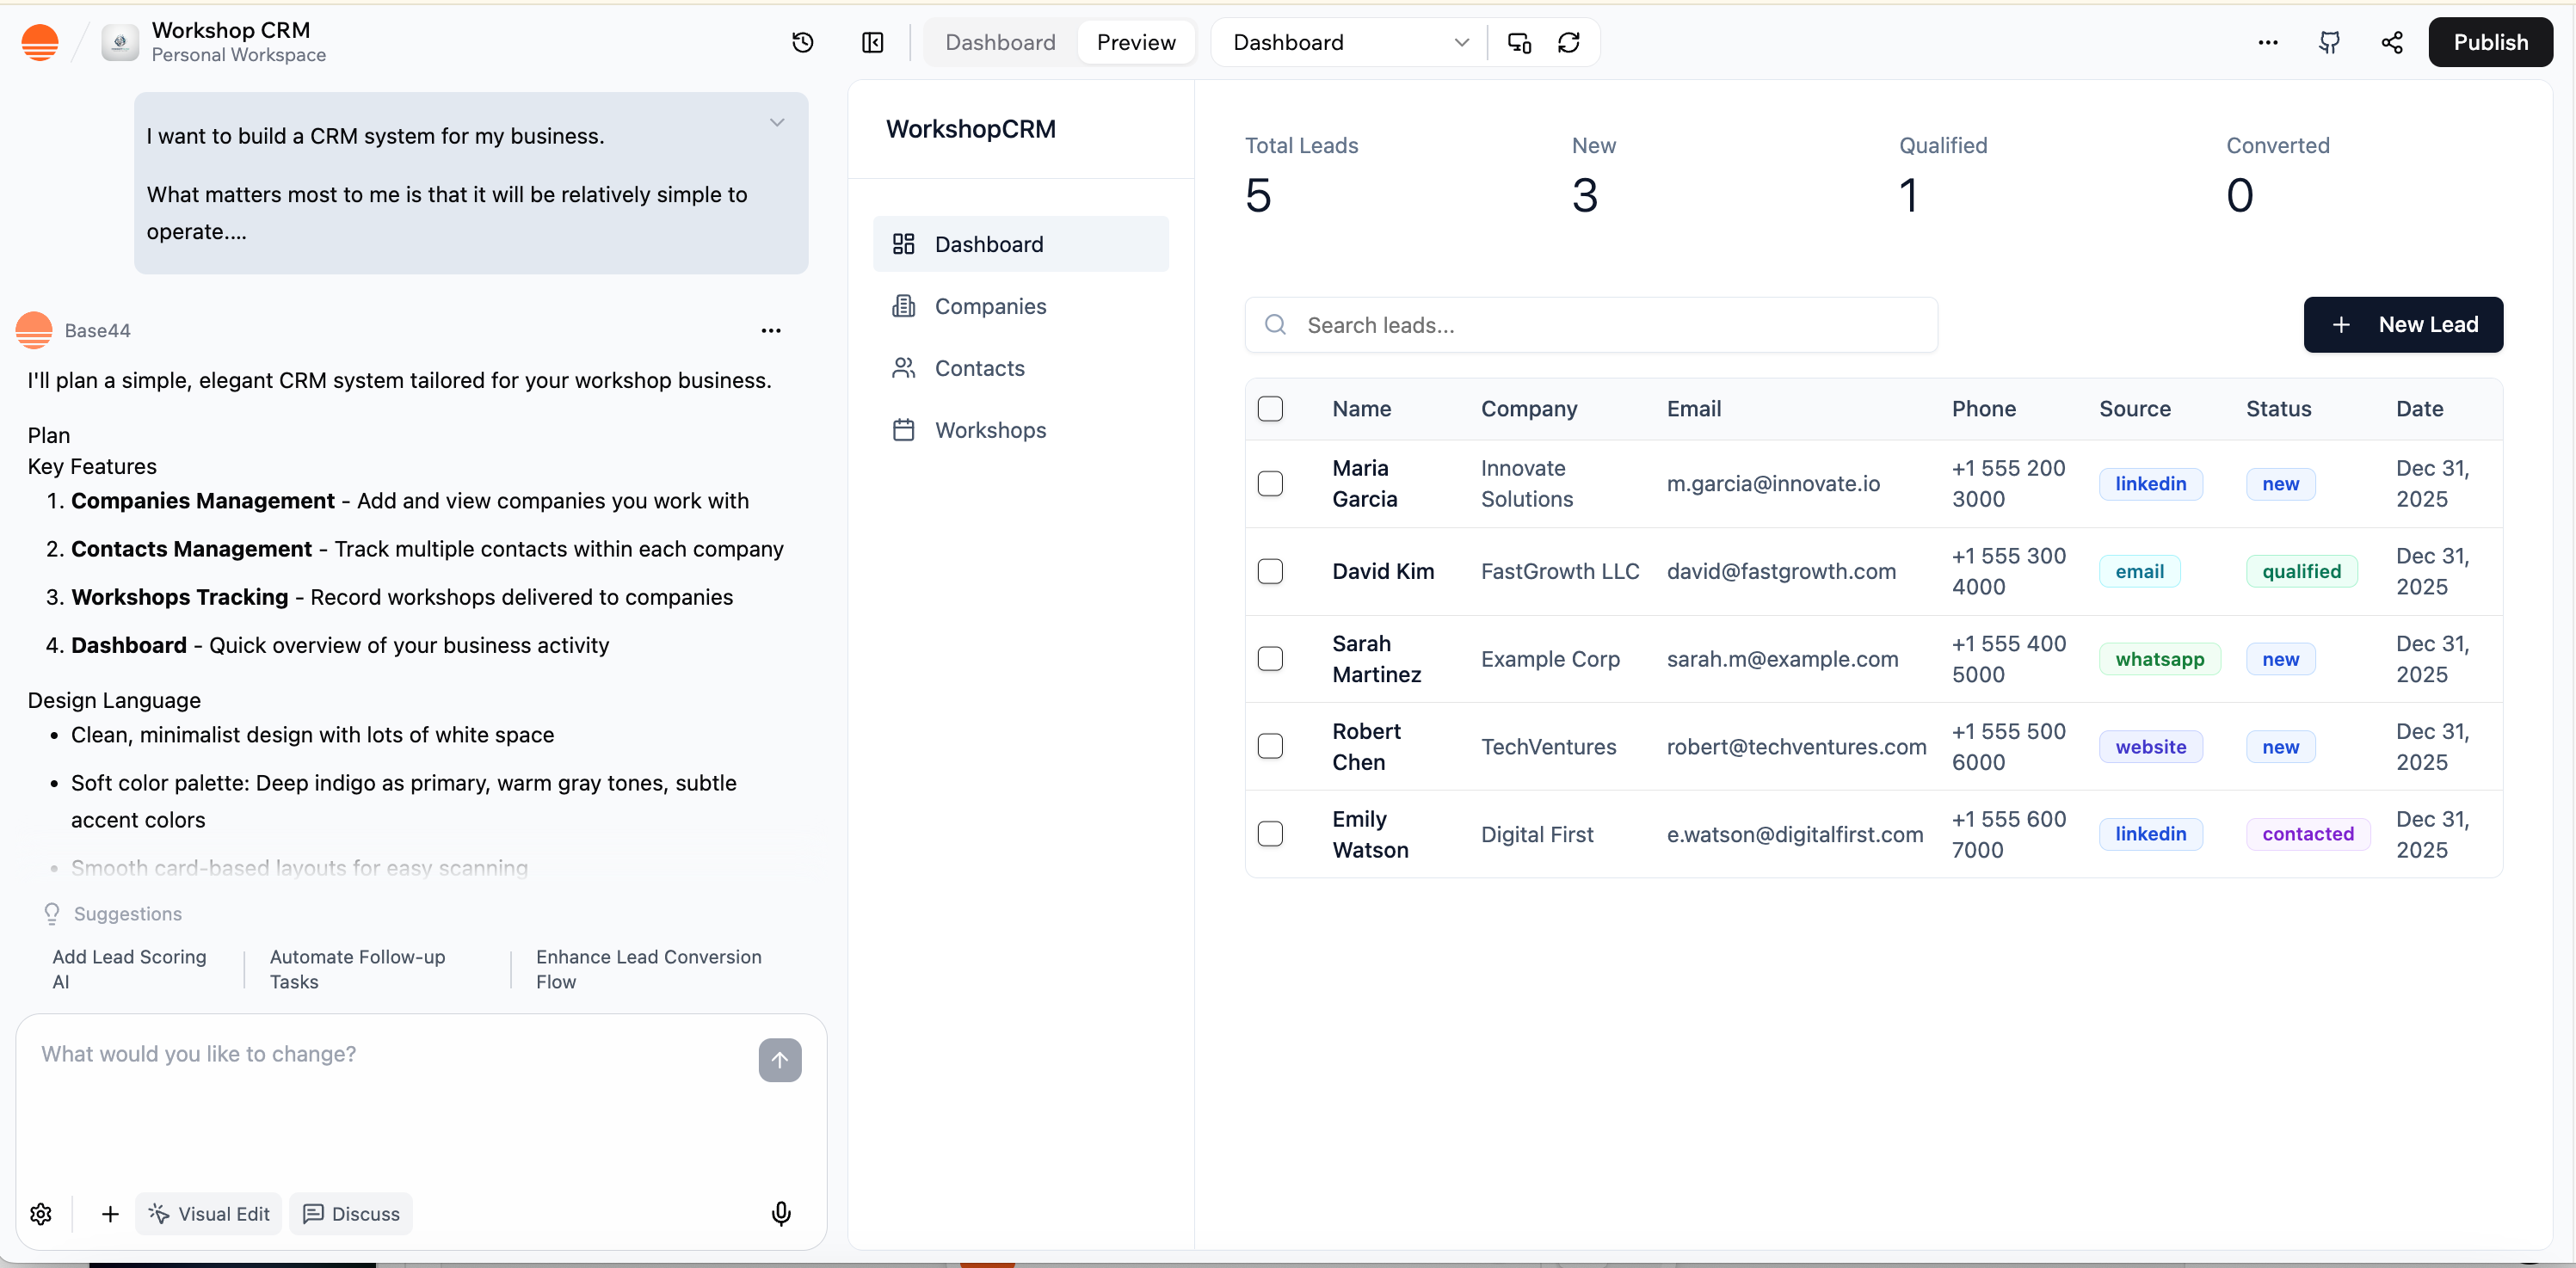The width and height of the screenshot is (2576, 1268).
Task: Open the Base44 message options menu
Action: pos(770,330)
